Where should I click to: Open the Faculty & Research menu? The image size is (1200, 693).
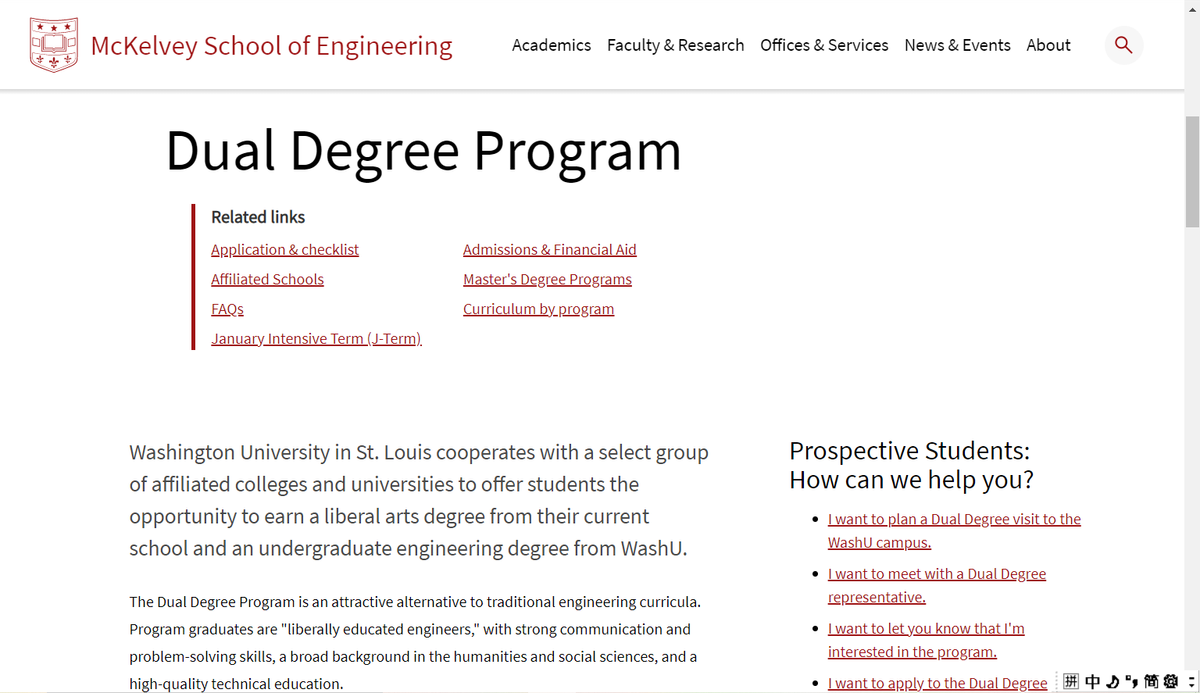[675, 45]
